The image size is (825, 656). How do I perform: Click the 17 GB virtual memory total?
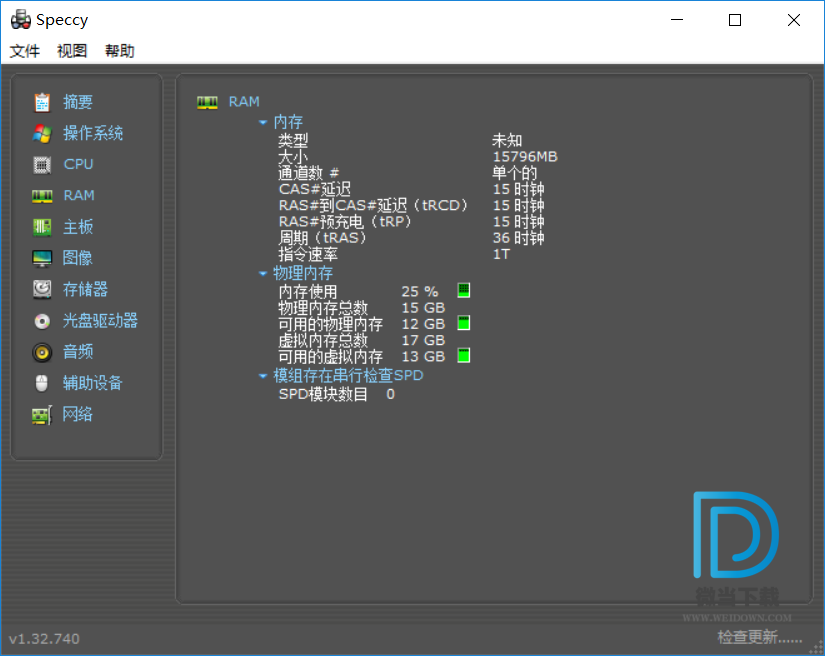point(423,340)
